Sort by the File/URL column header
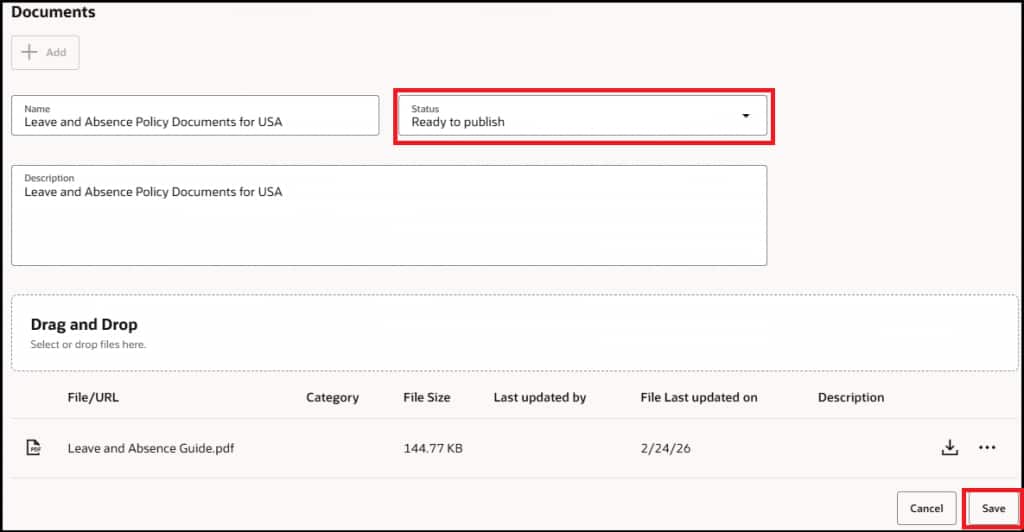 click(93, 397)
